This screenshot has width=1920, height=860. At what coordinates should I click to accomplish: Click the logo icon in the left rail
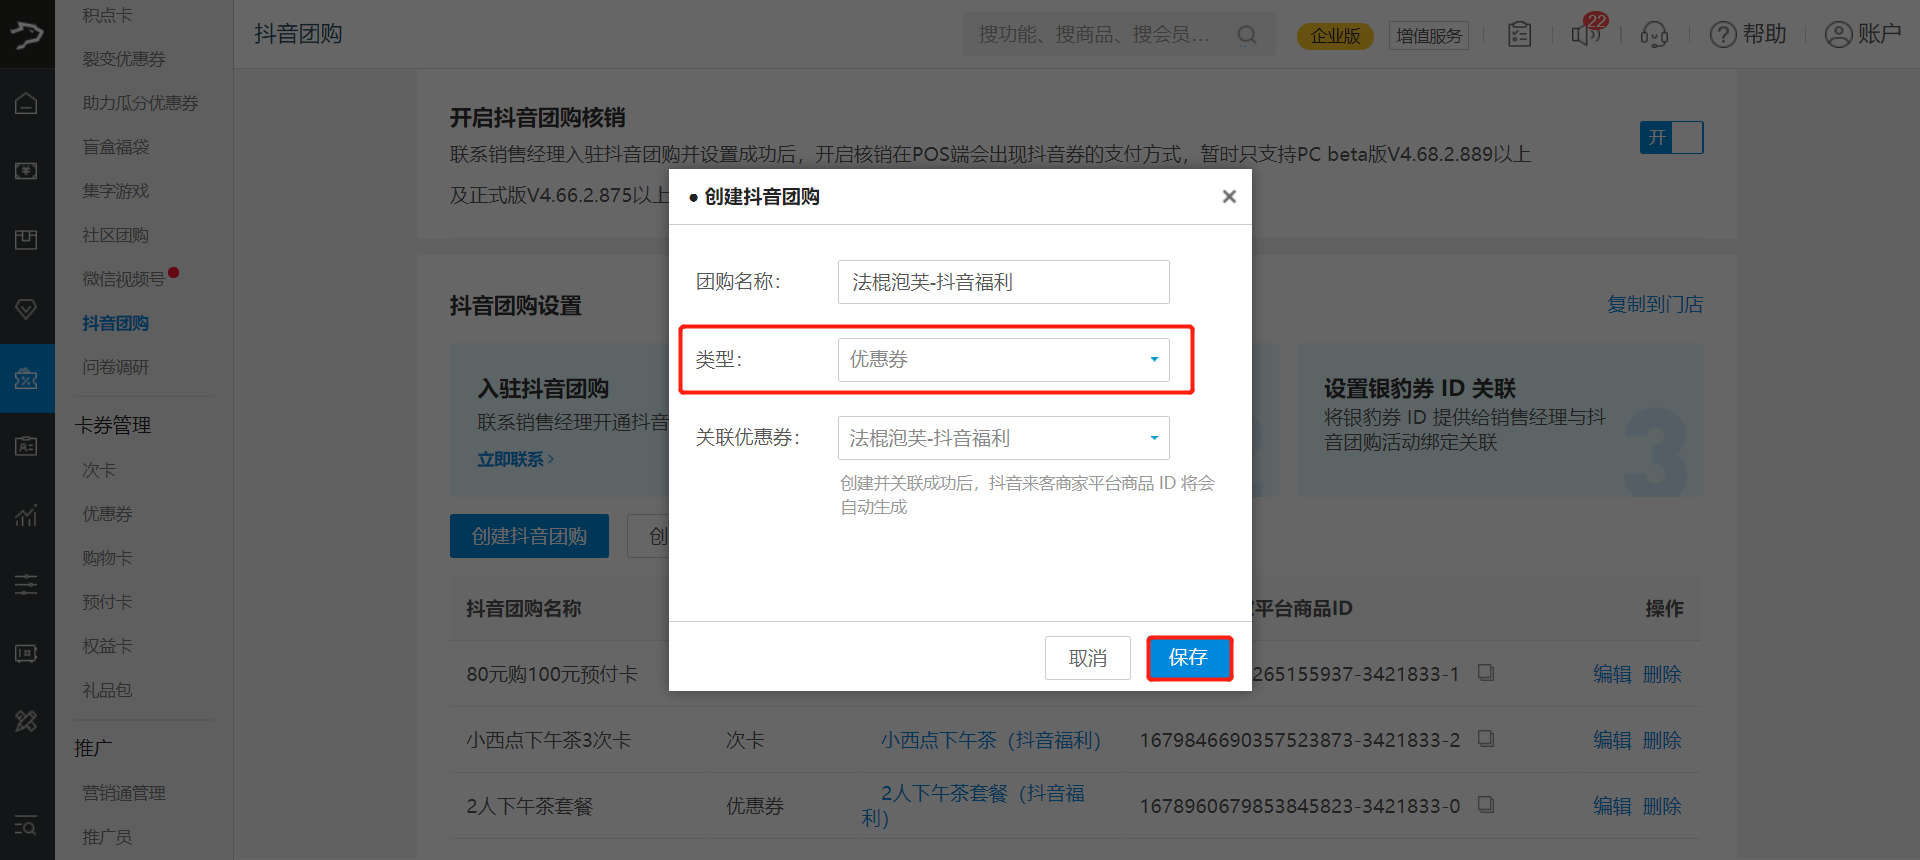(x=27, y=35)
